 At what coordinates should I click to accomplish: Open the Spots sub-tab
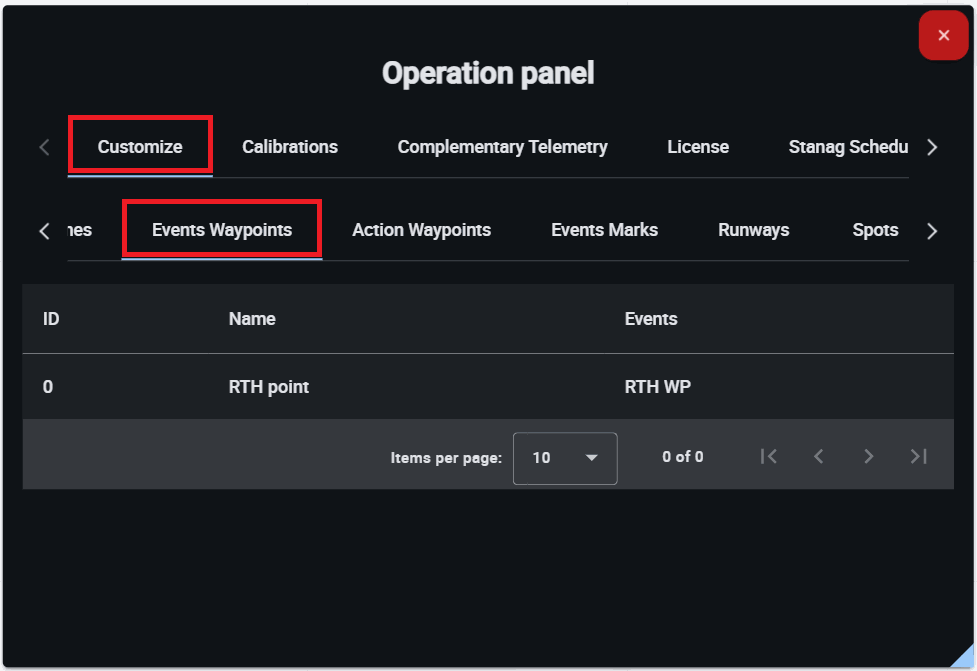875,230
